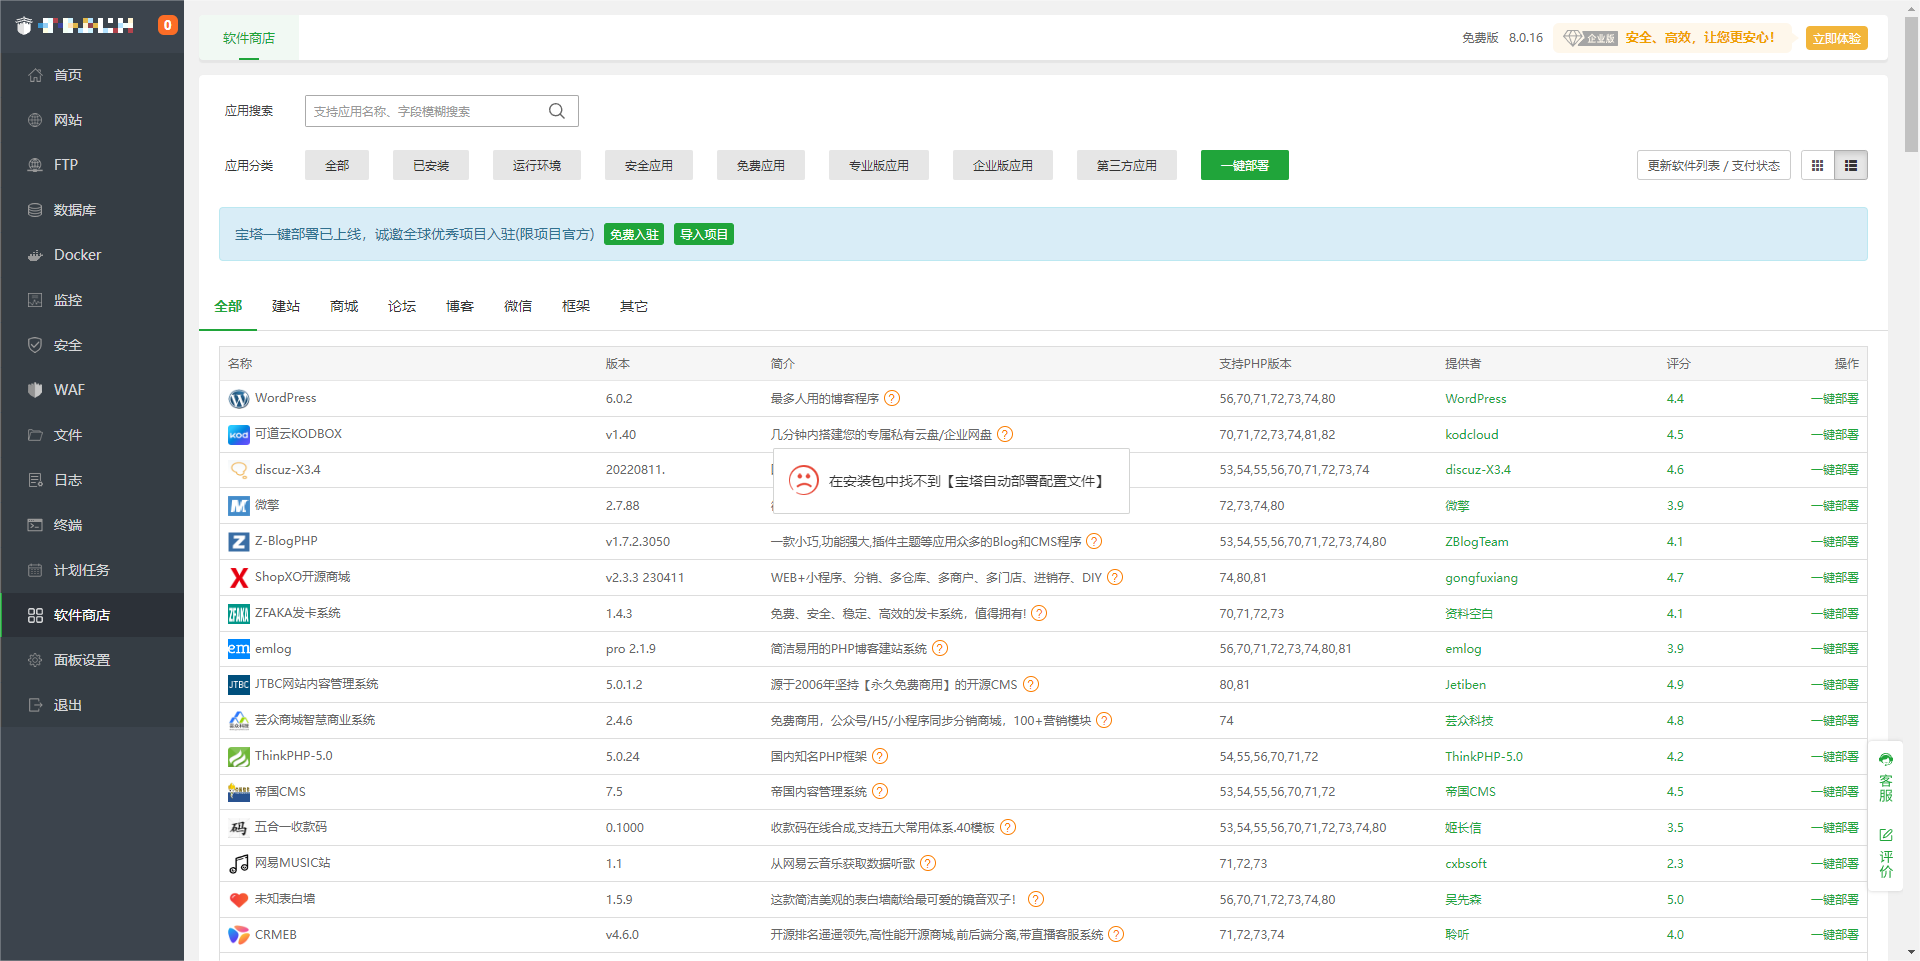The height and width of the screenshot is (961, 1920).
Task: Click the 日志 icon in sidebar
Action: pyautogui.click(x=35, y=480)
